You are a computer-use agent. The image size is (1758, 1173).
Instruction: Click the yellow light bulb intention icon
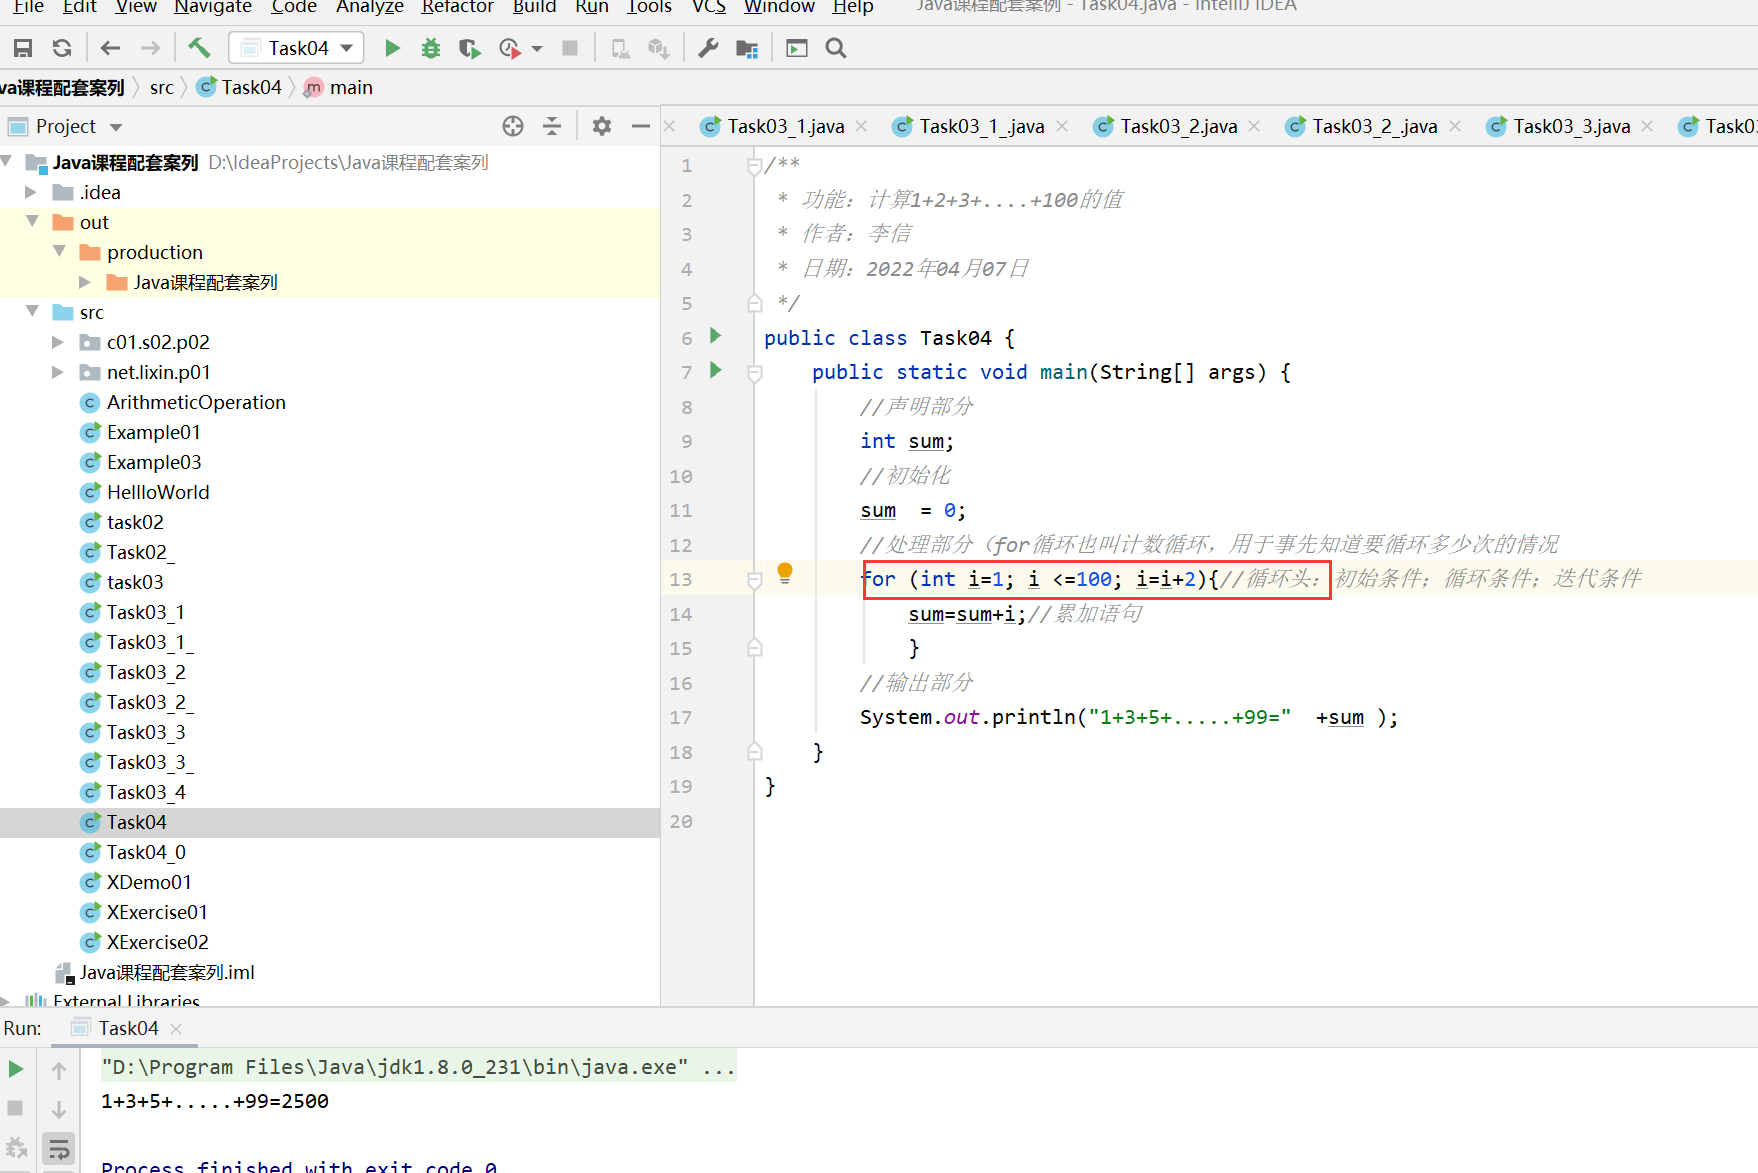(785, 574)
